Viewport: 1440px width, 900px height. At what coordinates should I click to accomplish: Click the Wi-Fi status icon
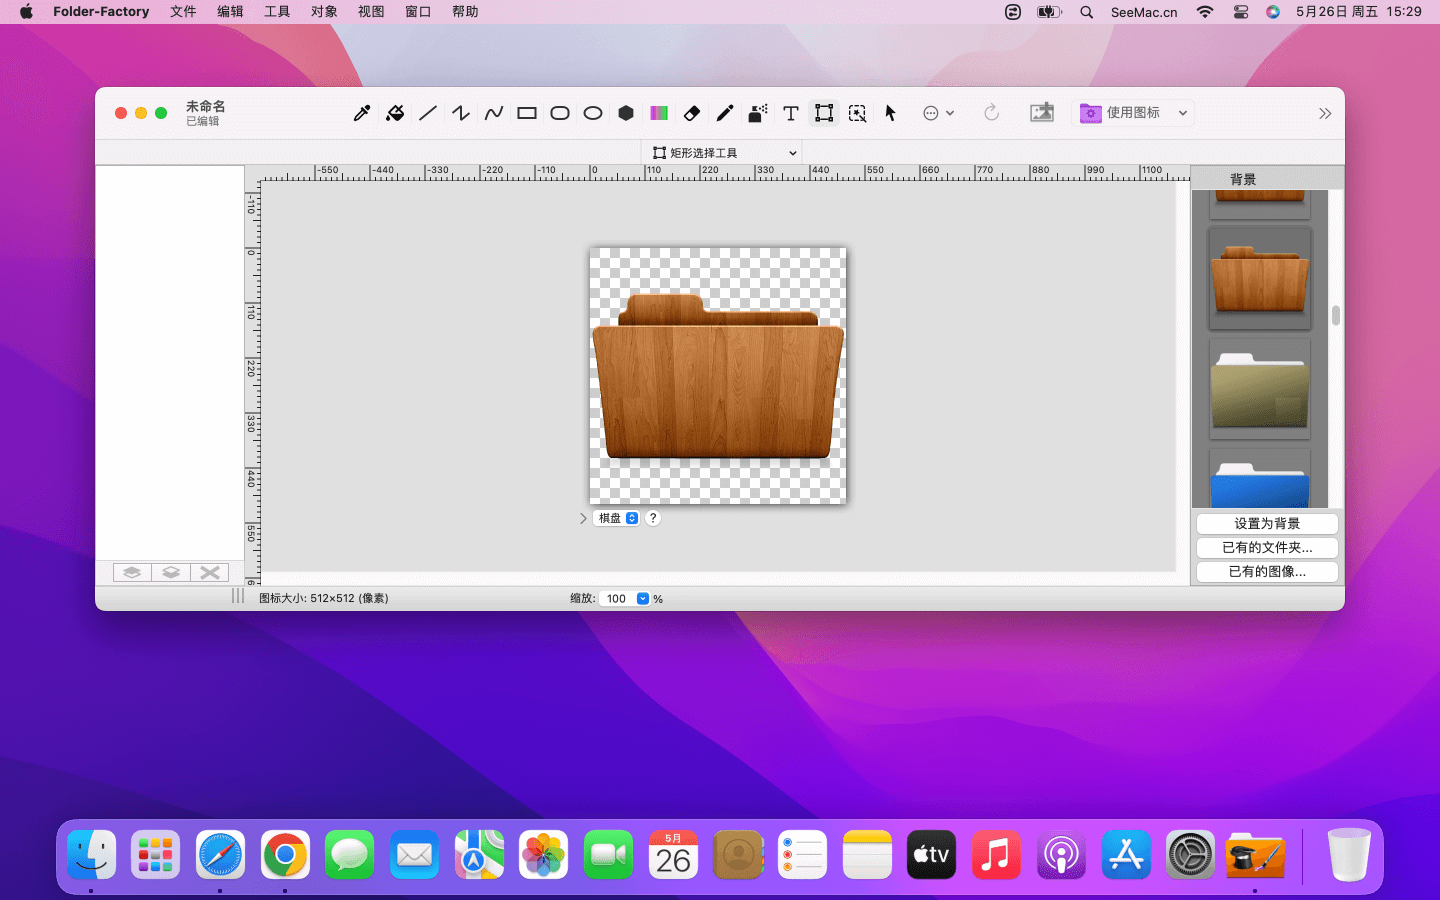click(1205, 12)
